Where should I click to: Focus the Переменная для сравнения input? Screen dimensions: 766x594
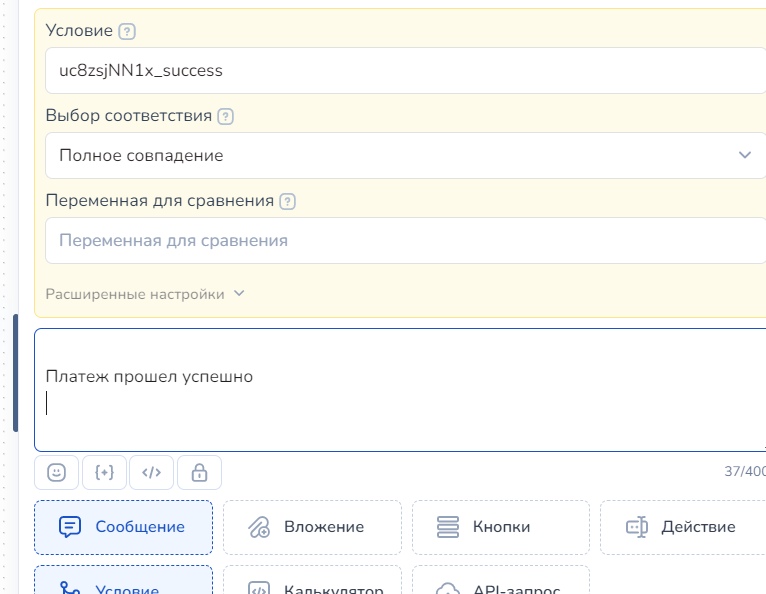pos(404,241)
